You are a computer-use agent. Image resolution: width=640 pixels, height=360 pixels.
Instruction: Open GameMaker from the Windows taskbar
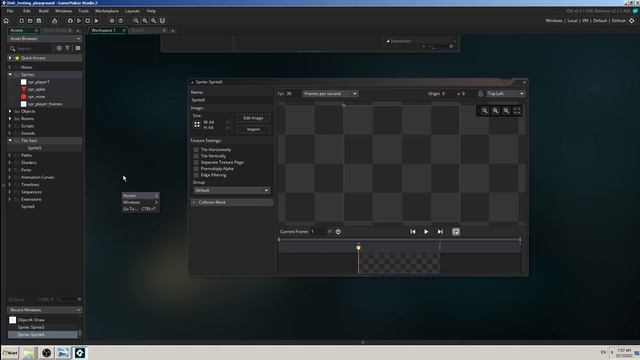80,353
